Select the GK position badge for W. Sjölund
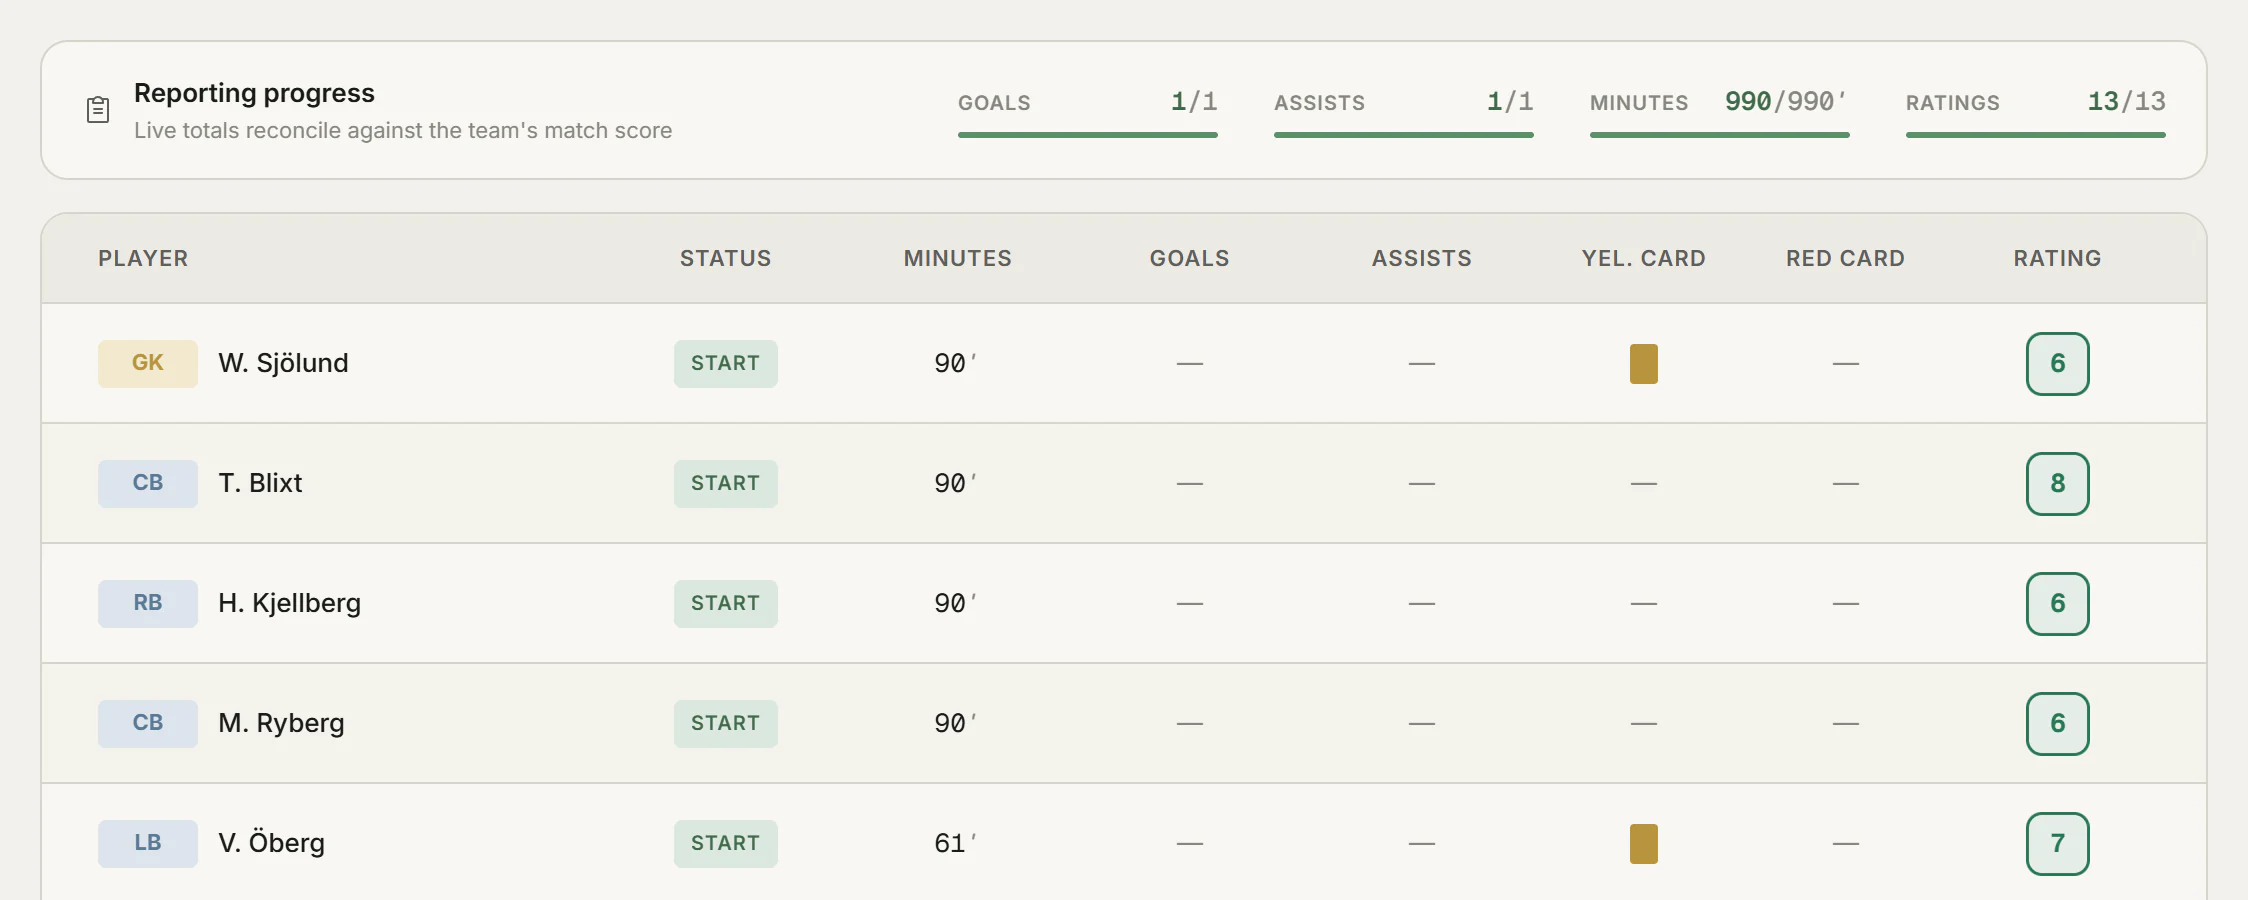Viewport: 2248px width, 900px height. [148, 363]
